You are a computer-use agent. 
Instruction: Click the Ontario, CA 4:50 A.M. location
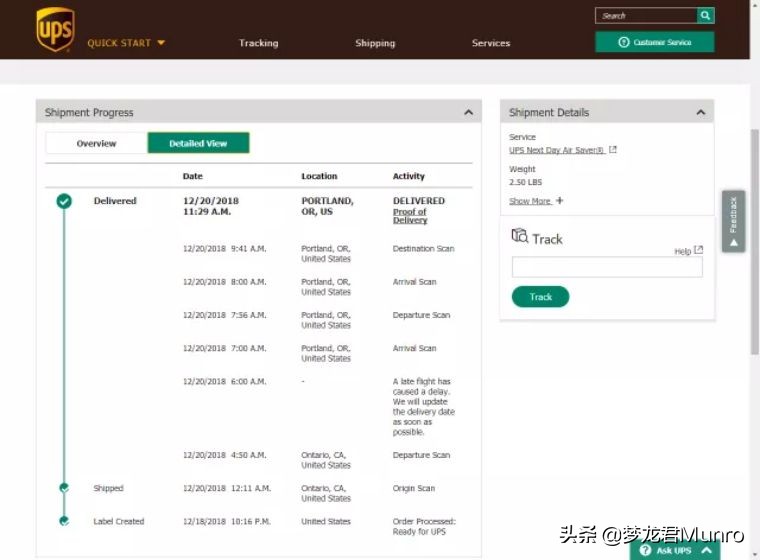326,460
